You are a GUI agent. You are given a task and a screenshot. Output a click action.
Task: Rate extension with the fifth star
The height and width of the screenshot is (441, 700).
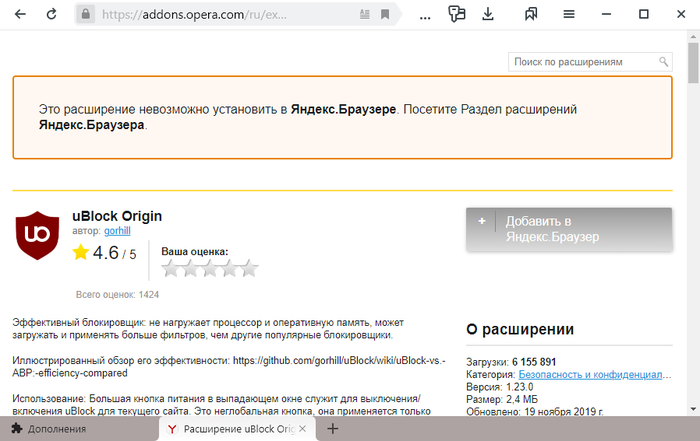click(249, 268)
